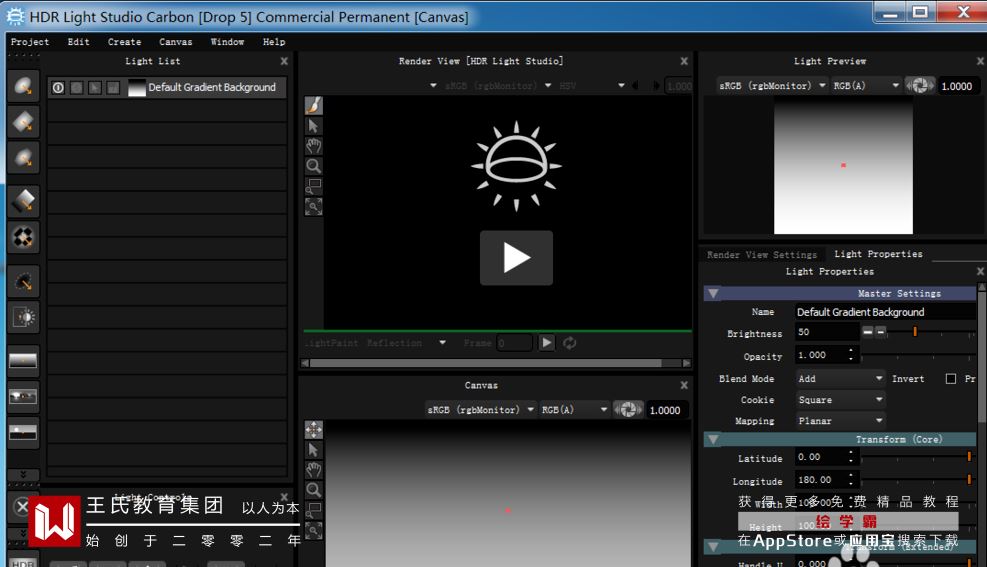Close the Light List panel
The height and width of the screenshot is (567, 987).
(x=284, y=61)
